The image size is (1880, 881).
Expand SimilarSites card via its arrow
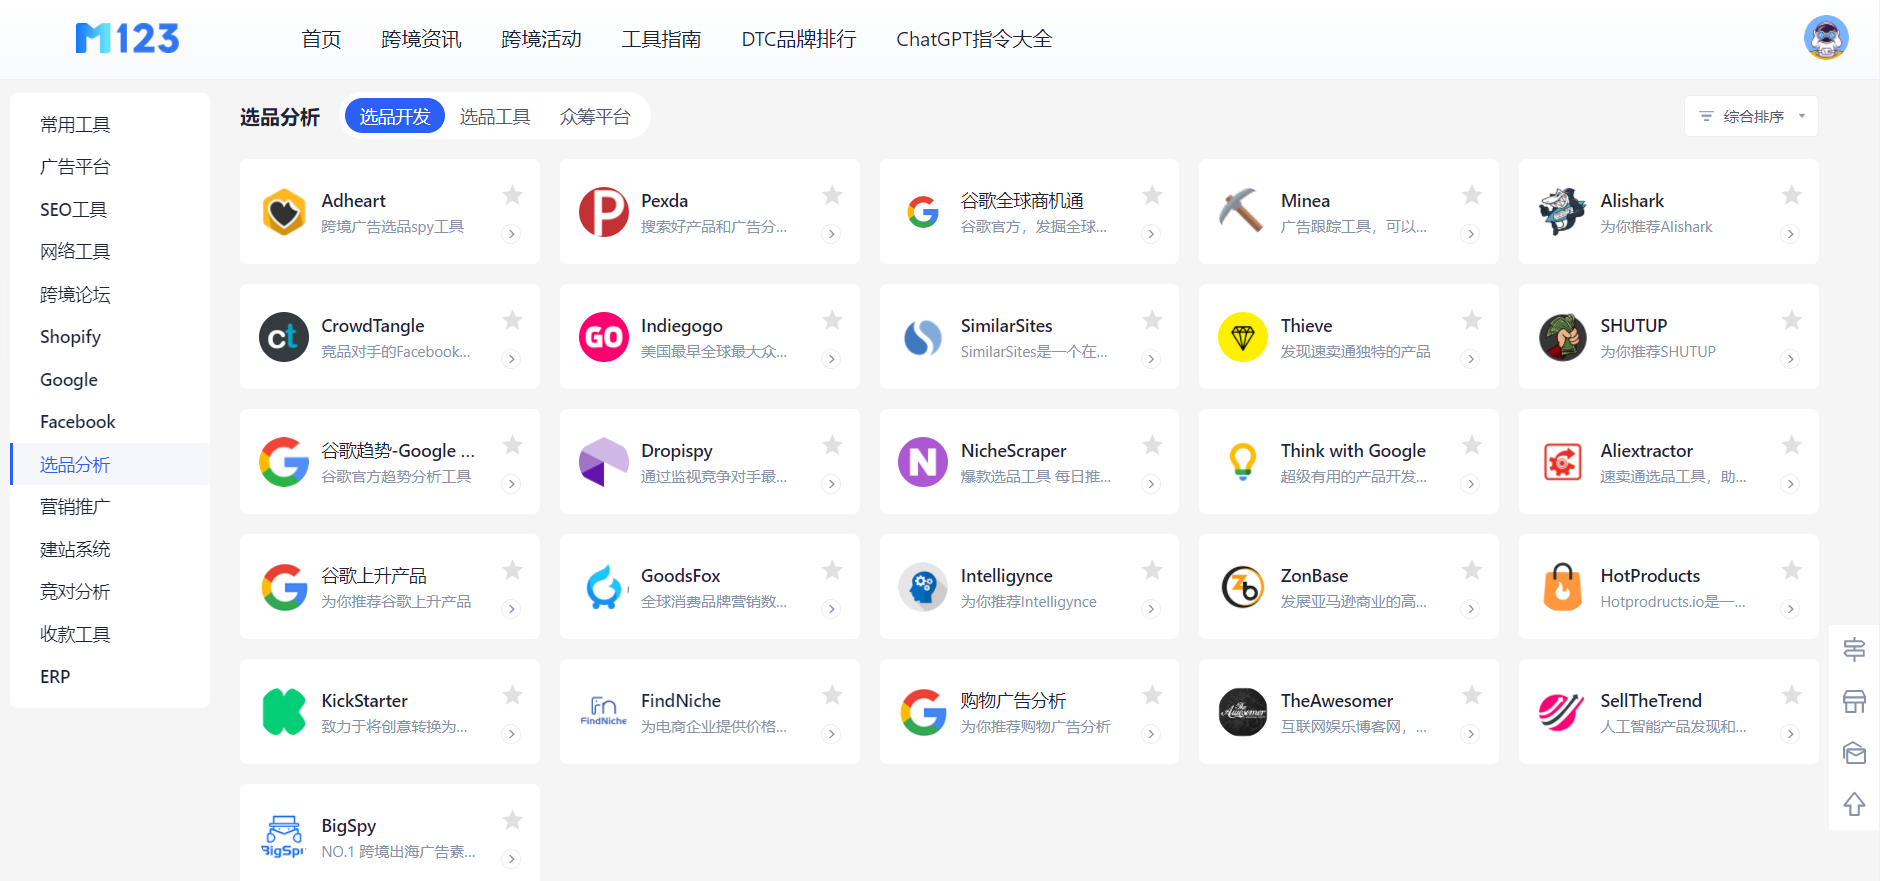pos(1151,359)
